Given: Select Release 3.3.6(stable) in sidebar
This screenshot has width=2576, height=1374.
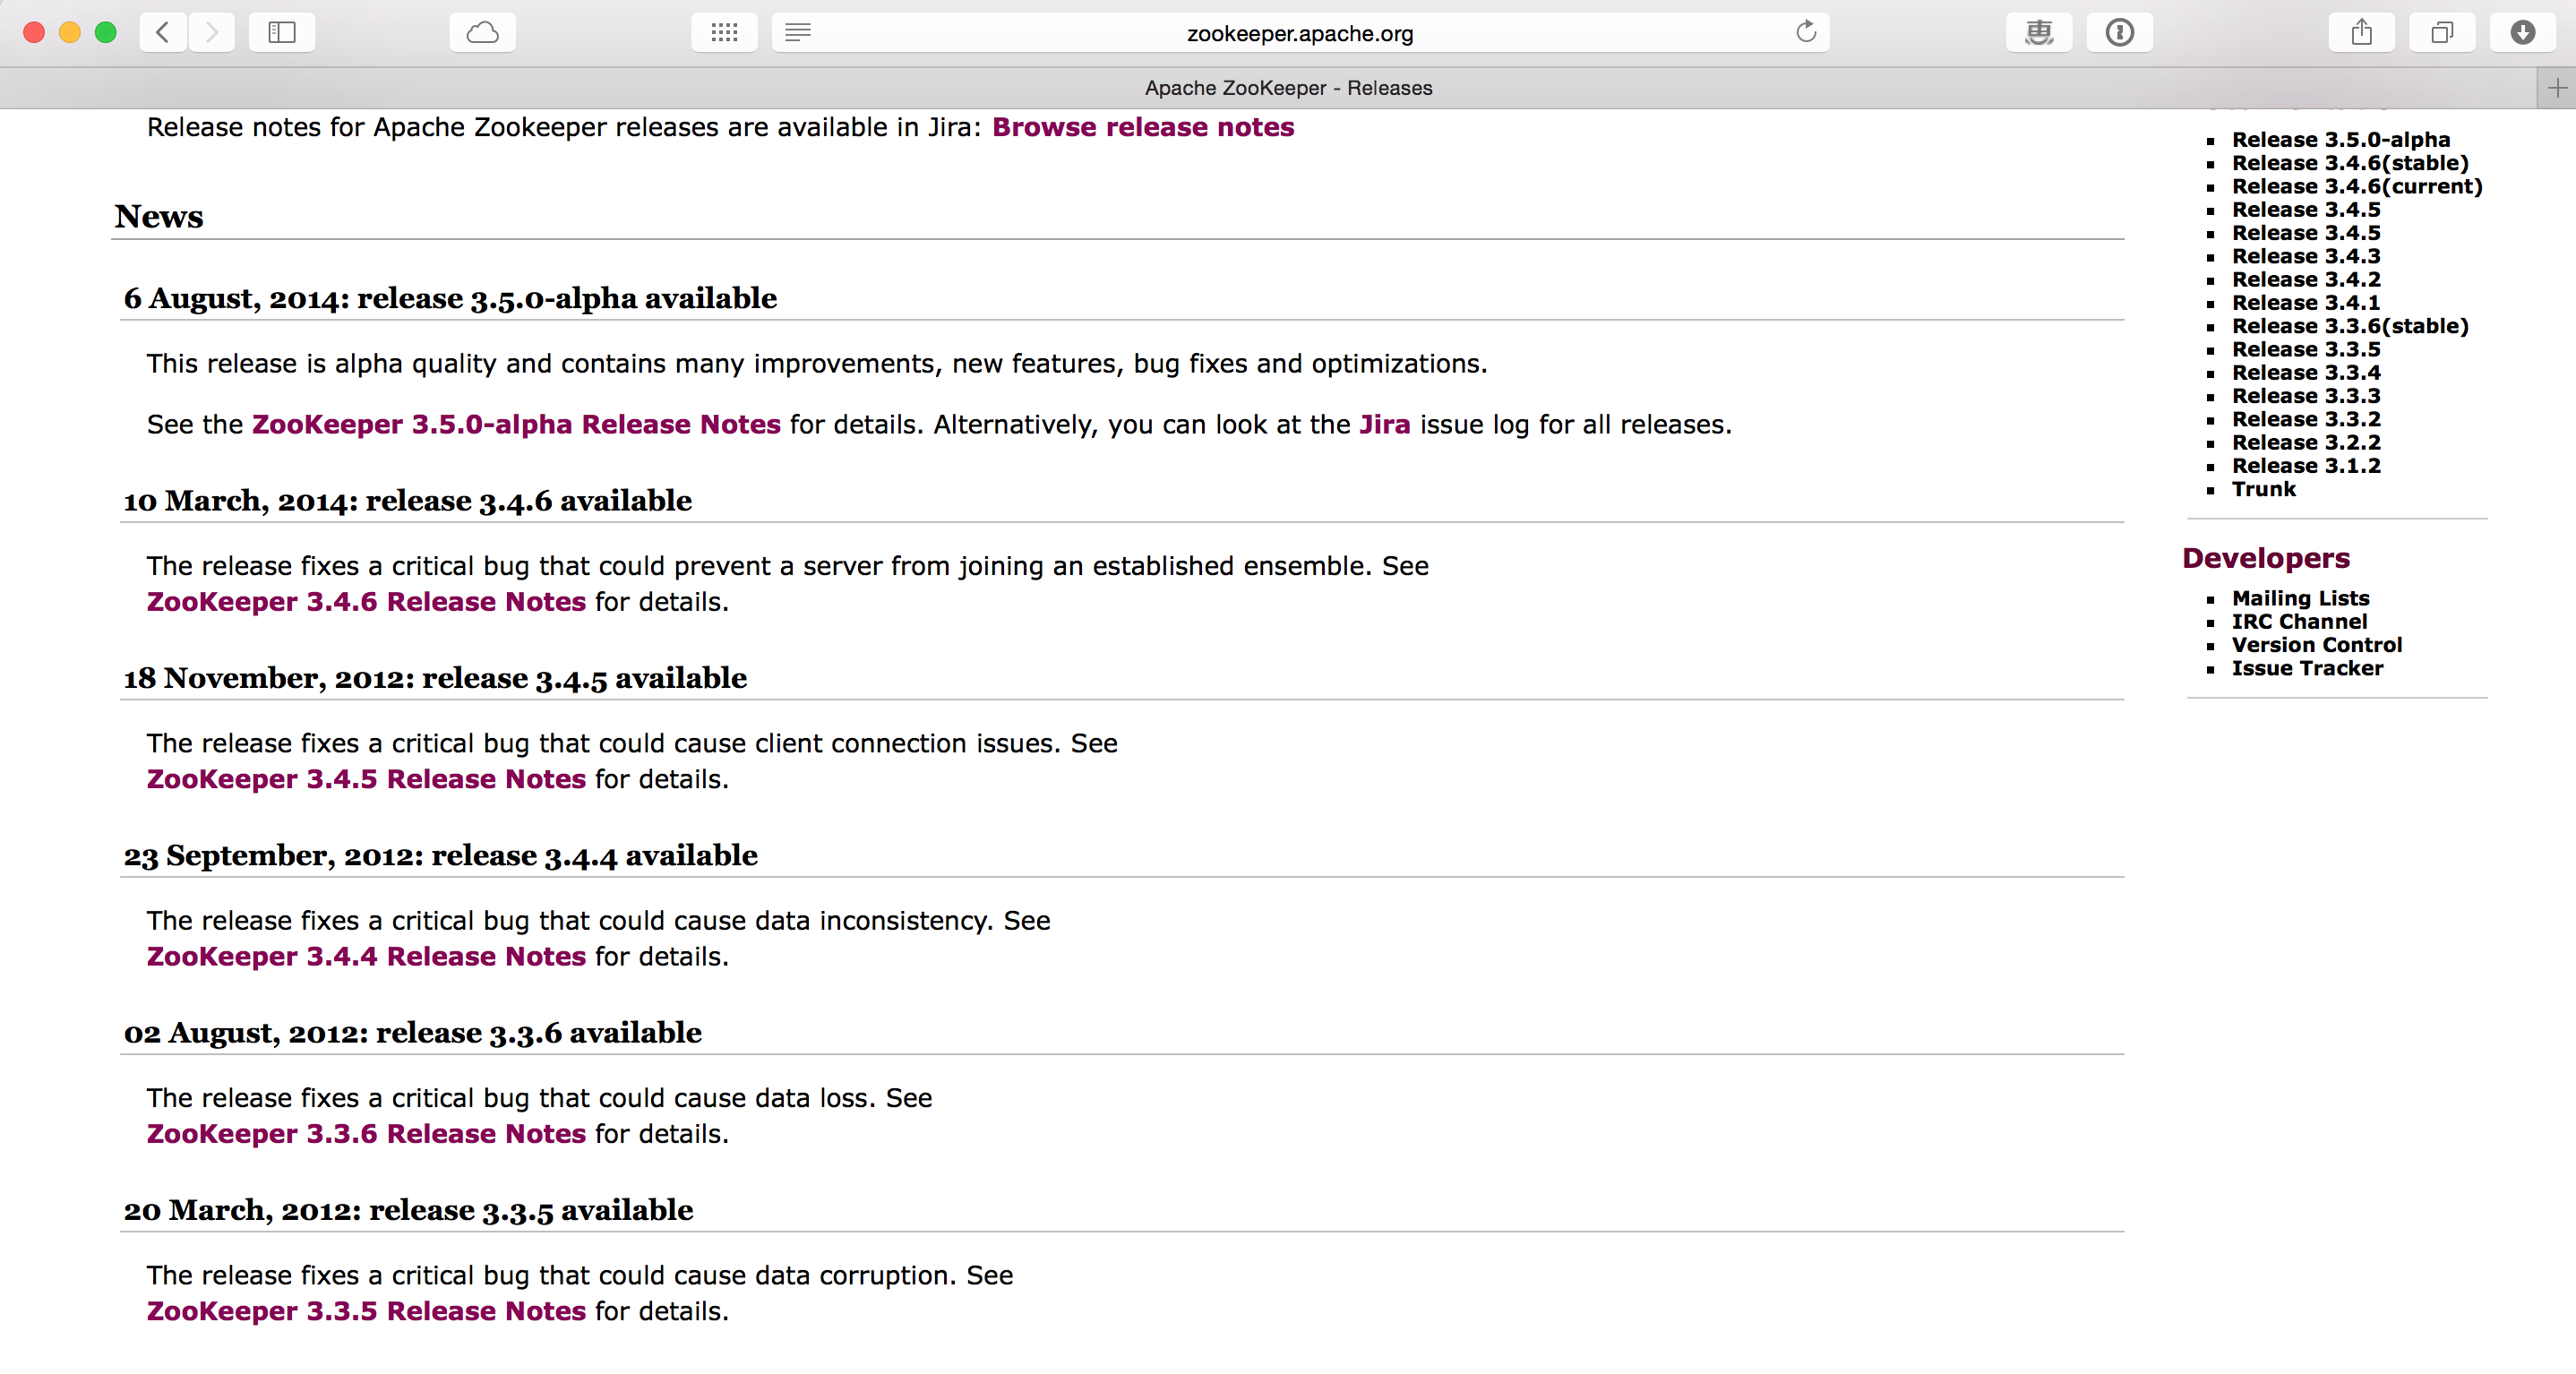Looking at the screenshot, I should pyautogui.click(x=2349, y=326).
